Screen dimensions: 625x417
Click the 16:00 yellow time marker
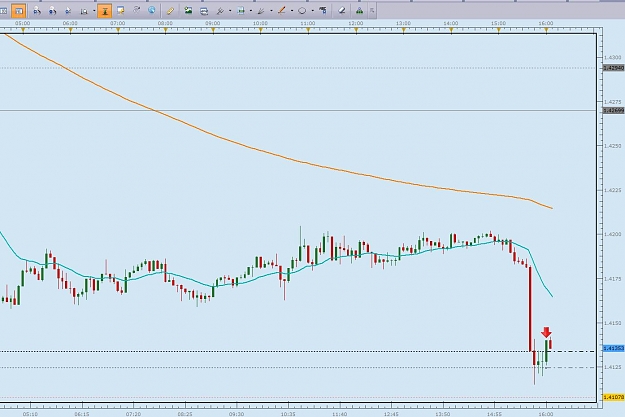pyautogui.click(x=546, y=30)
